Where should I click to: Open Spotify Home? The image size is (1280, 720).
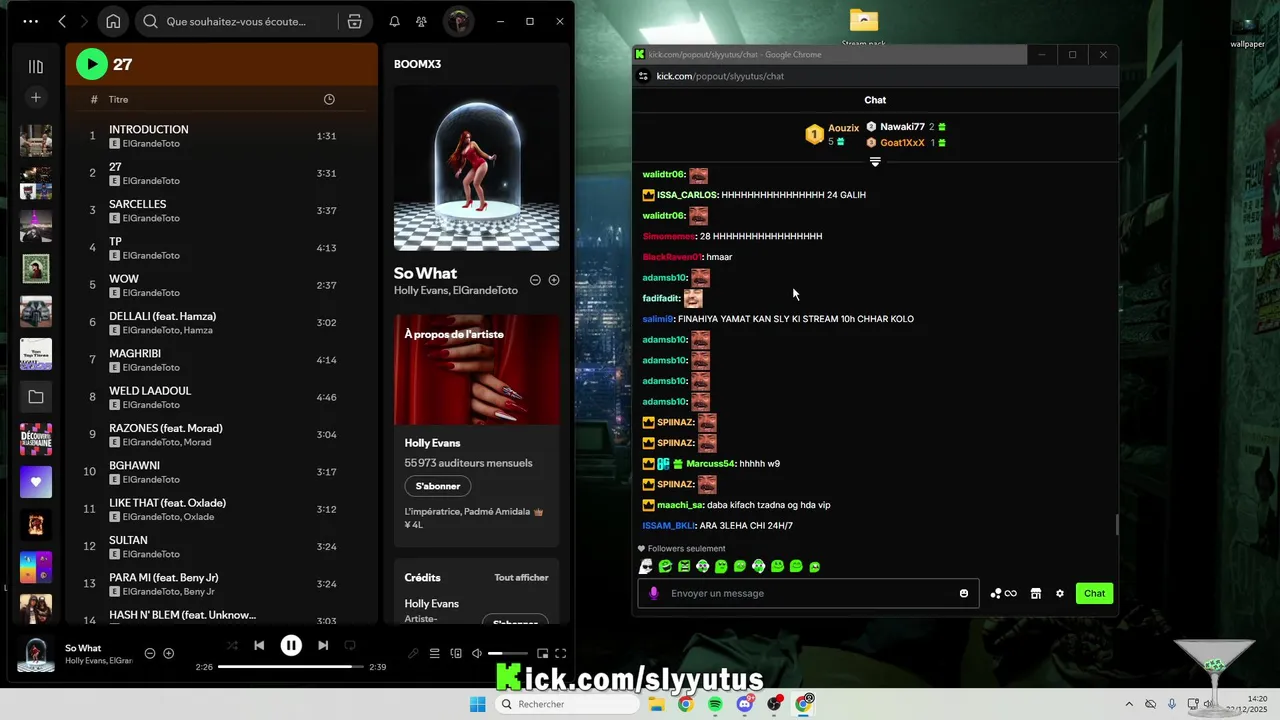(113, 21)
